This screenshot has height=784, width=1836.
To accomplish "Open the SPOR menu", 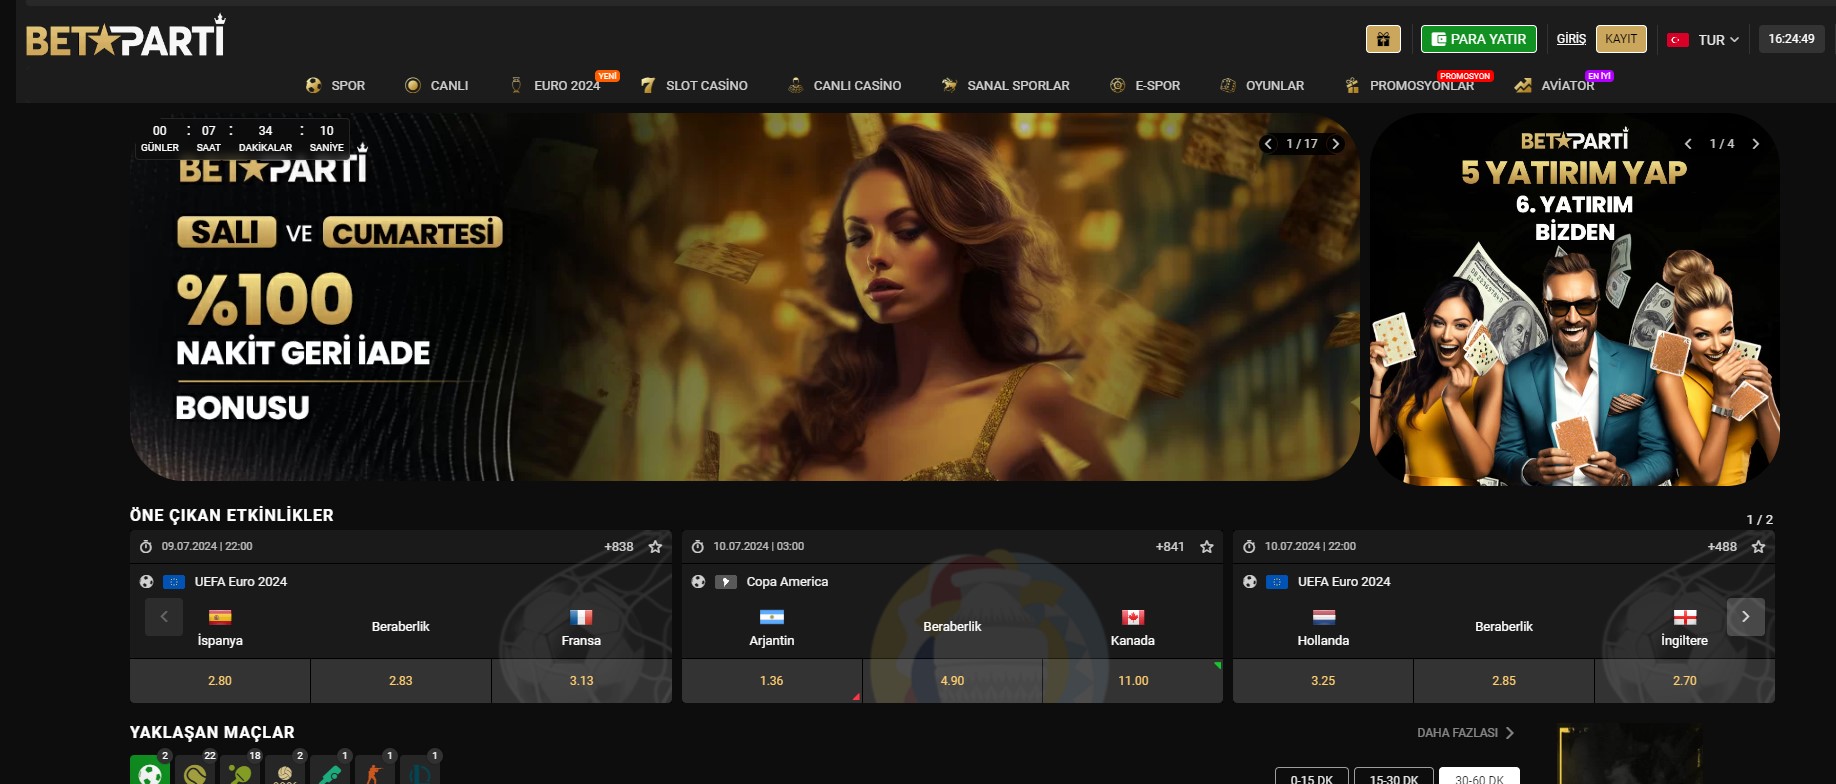I will [x=336, y=86].
